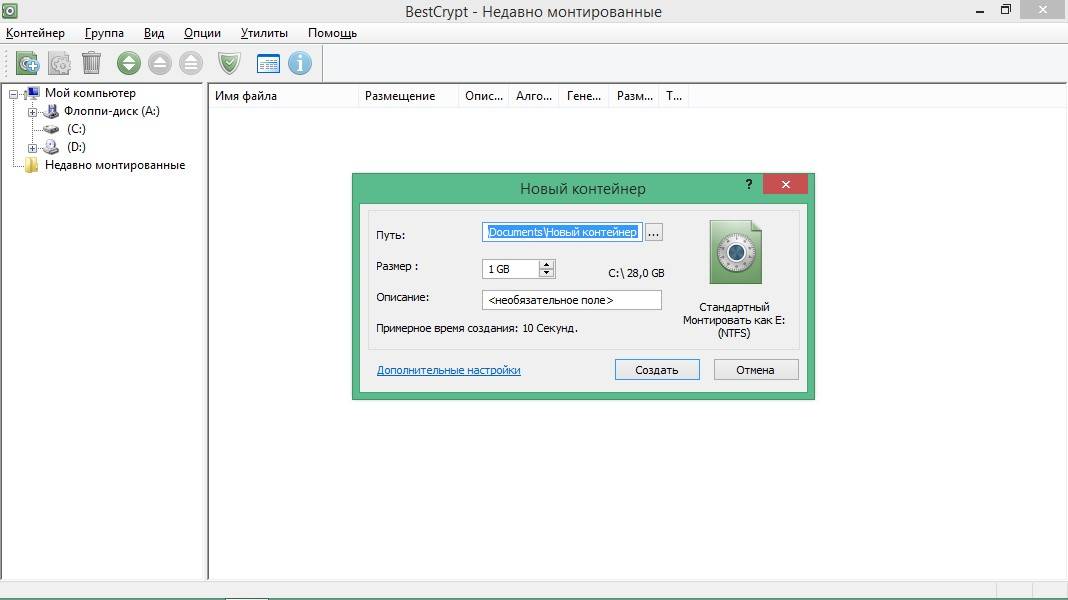Click the Размер size field showing 1 GB
Viewport: 1068px width, 600px height.
pos(511,269)
